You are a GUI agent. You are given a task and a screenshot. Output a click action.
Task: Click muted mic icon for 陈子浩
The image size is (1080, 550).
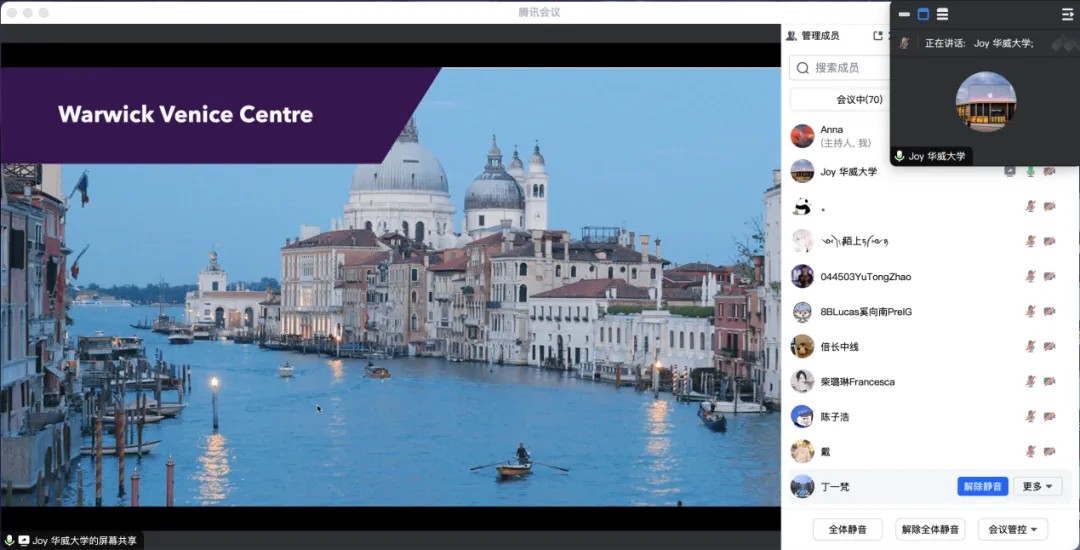(x=1030, y=416)
